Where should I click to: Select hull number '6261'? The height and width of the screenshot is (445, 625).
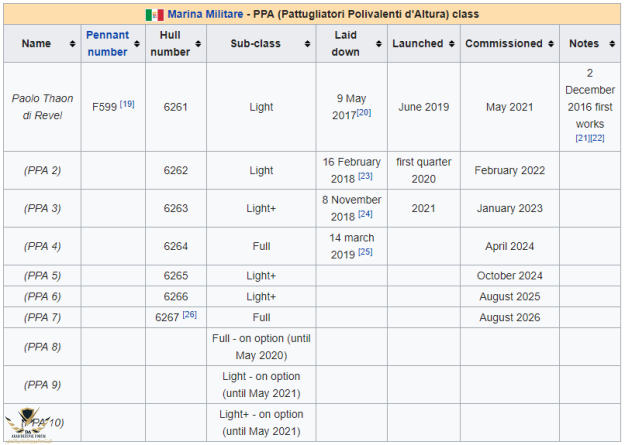176,107
